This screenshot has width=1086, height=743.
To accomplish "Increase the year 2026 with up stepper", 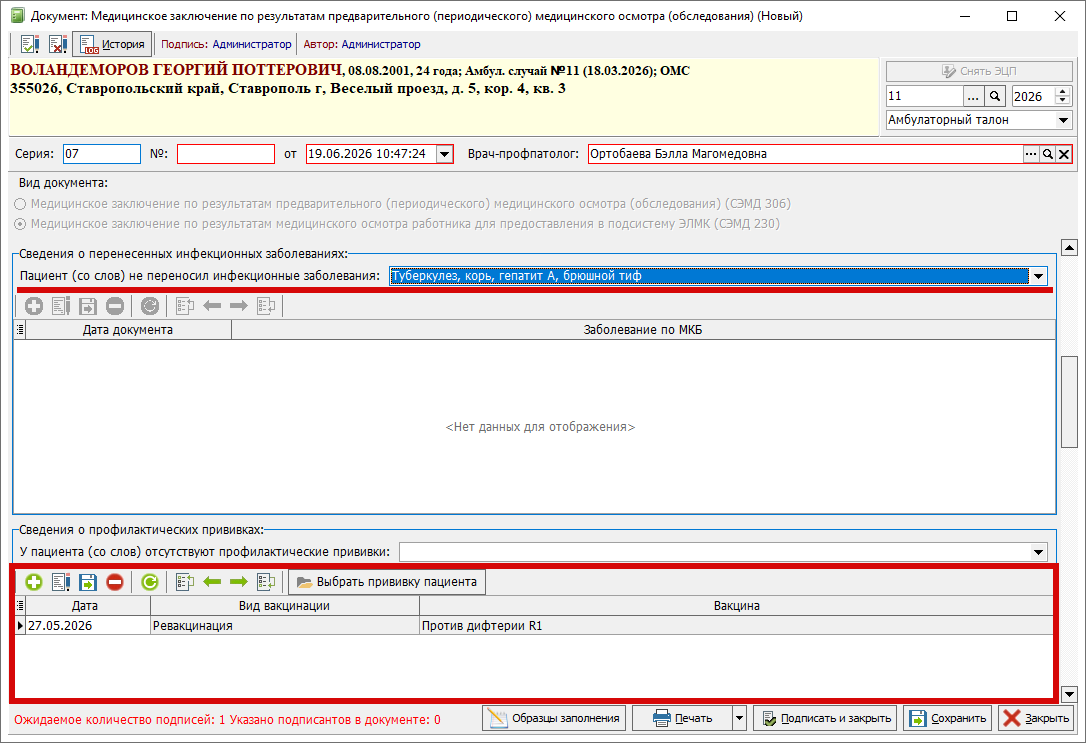I will tap(1063, 91).
